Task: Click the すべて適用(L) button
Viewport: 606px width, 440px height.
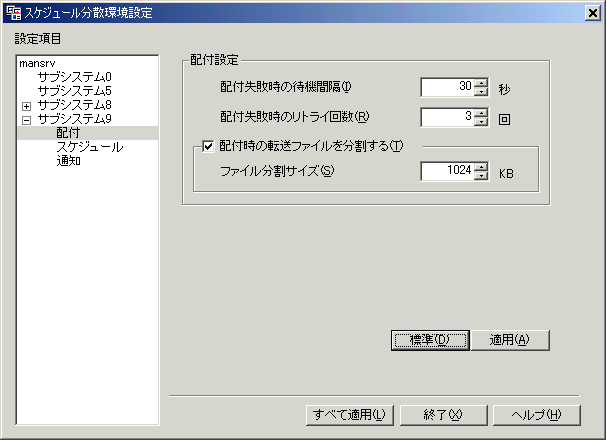Action: (x=349, y=415)
